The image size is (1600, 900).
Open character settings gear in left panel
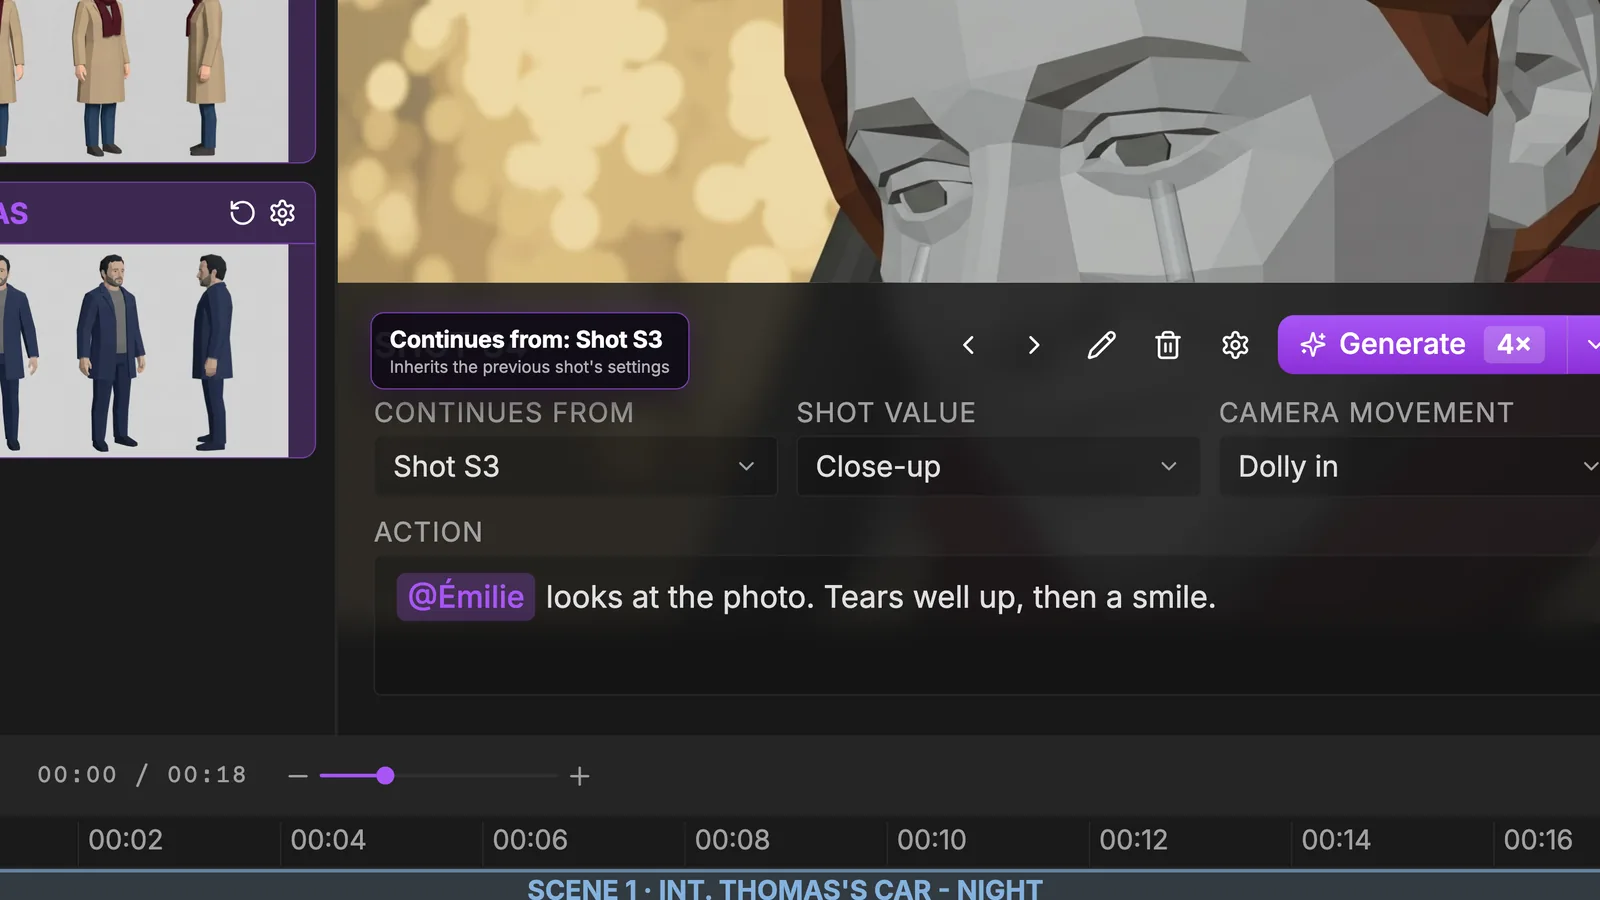click(x=283, y=213)
